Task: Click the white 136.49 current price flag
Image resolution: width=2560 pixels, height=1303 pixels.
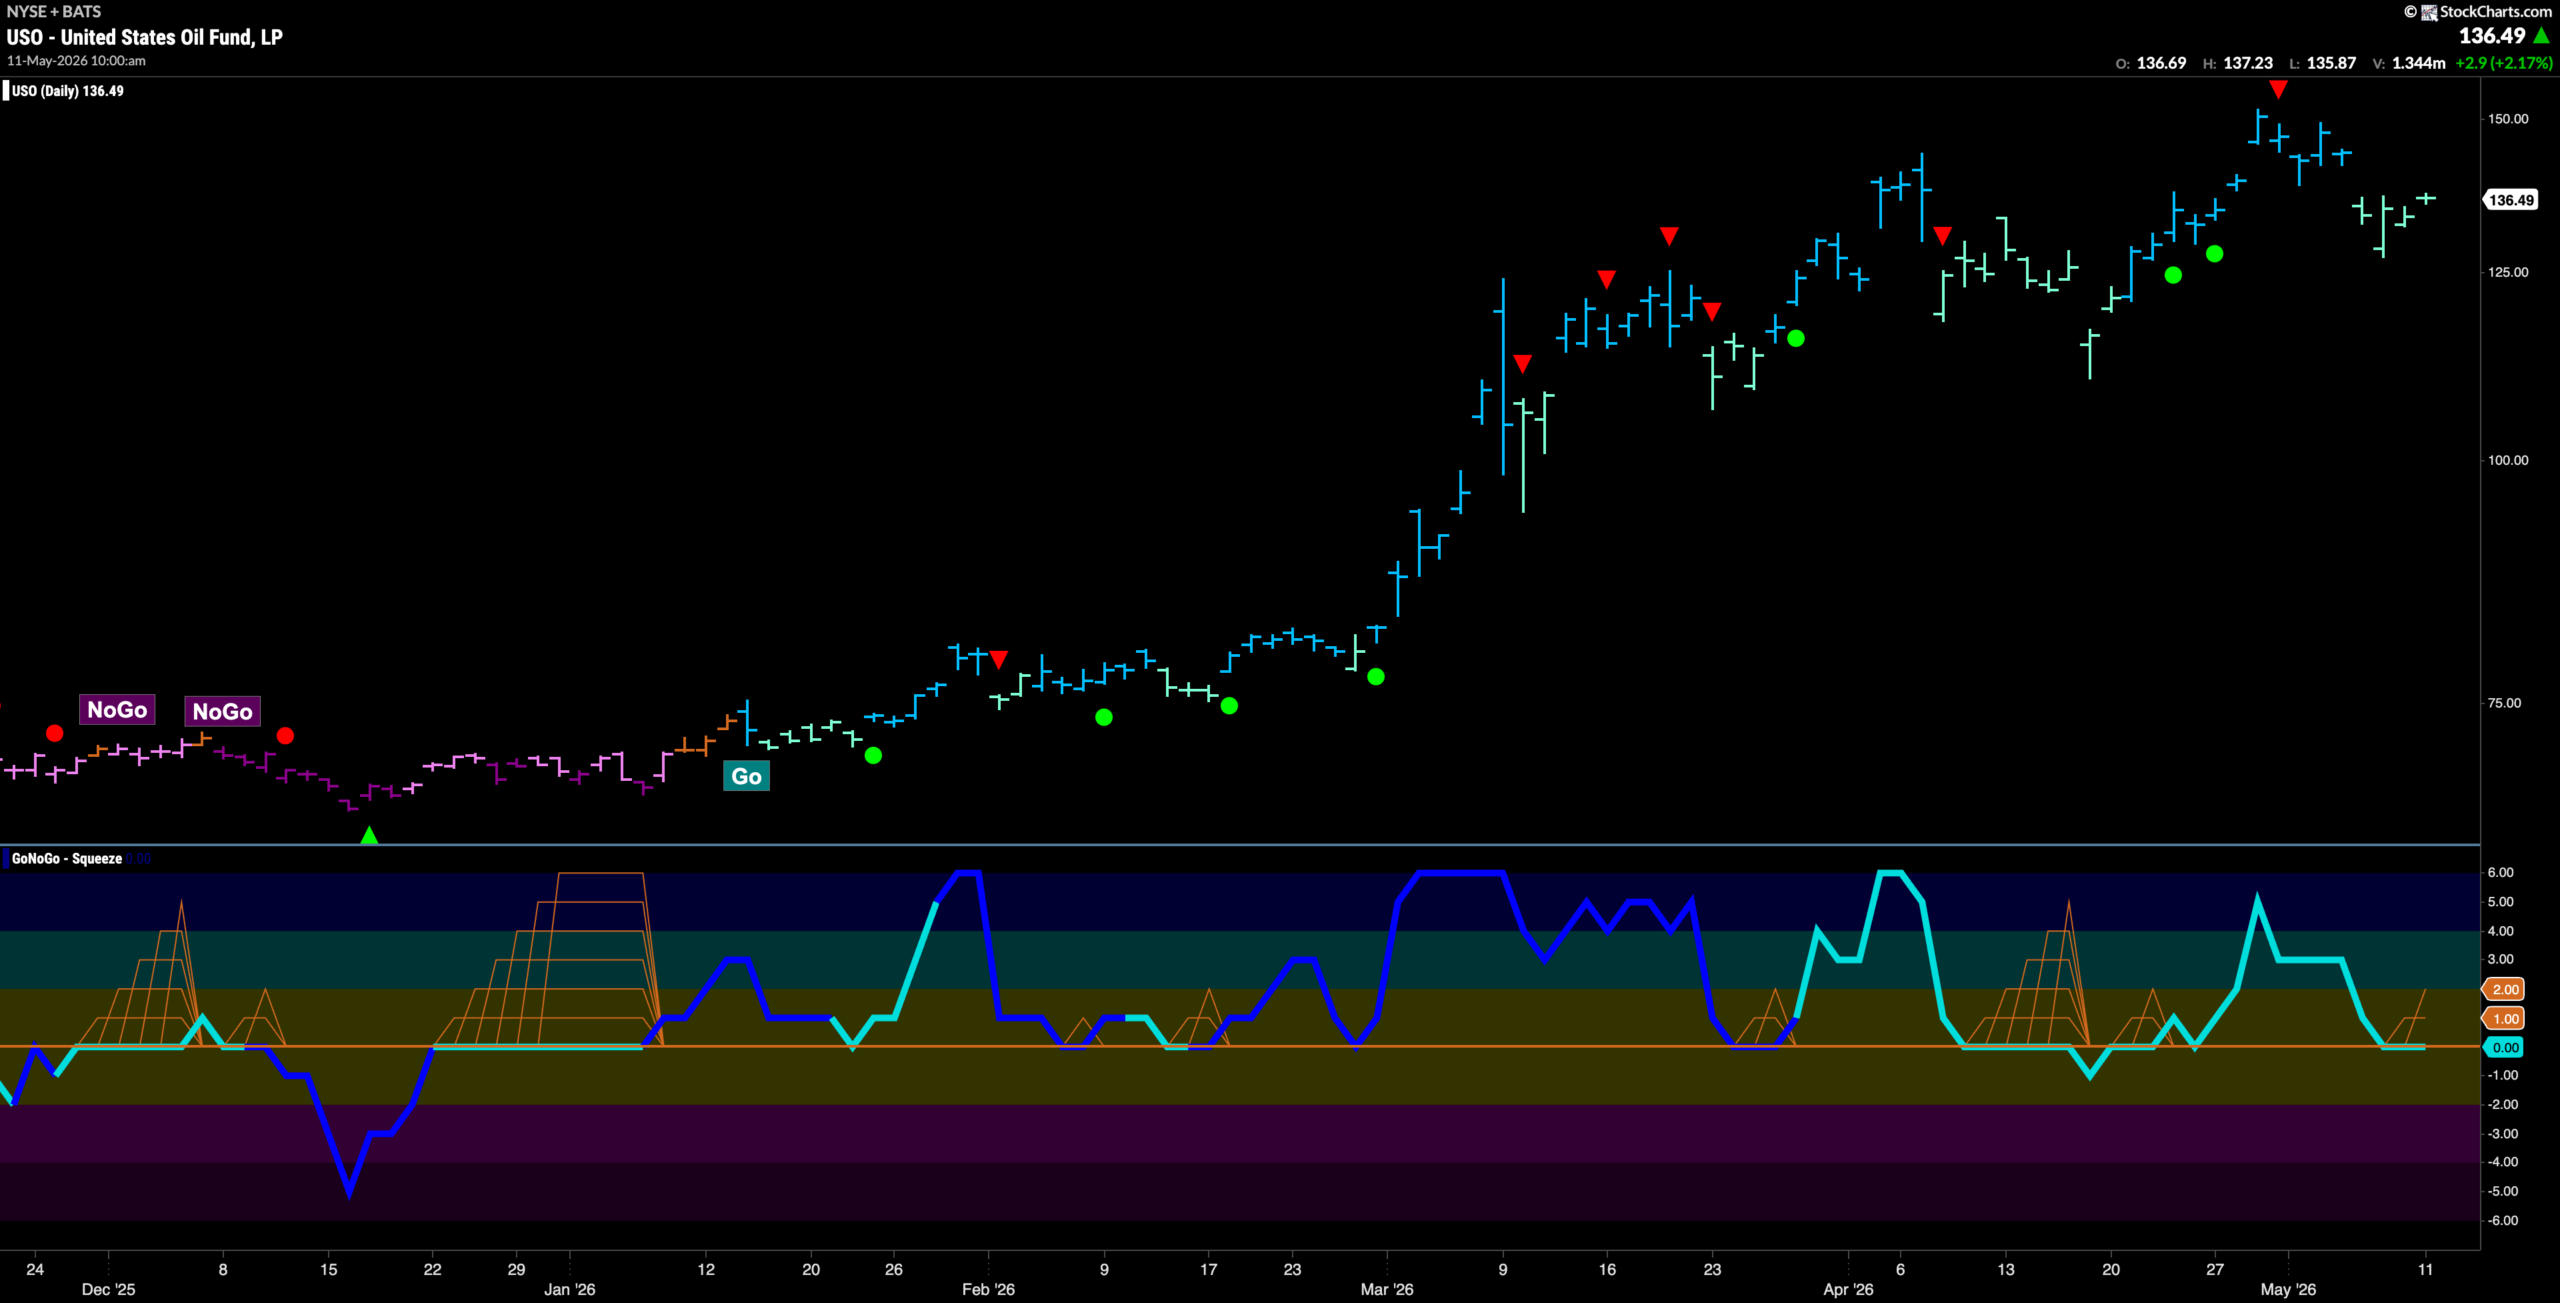Action: (2511, 200)
